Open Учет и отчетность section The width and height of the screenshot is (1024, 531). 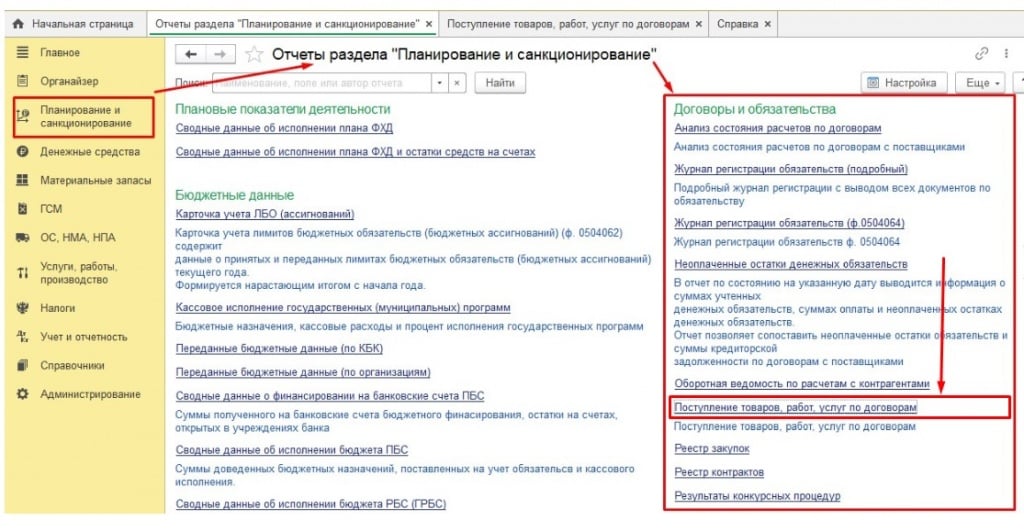84,337
